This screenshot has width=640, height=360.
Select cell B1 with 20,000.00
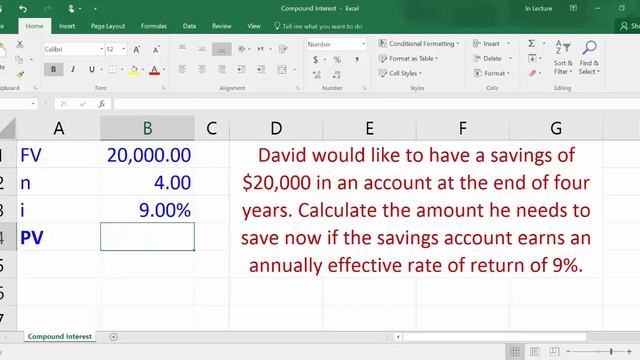(147, 155)
